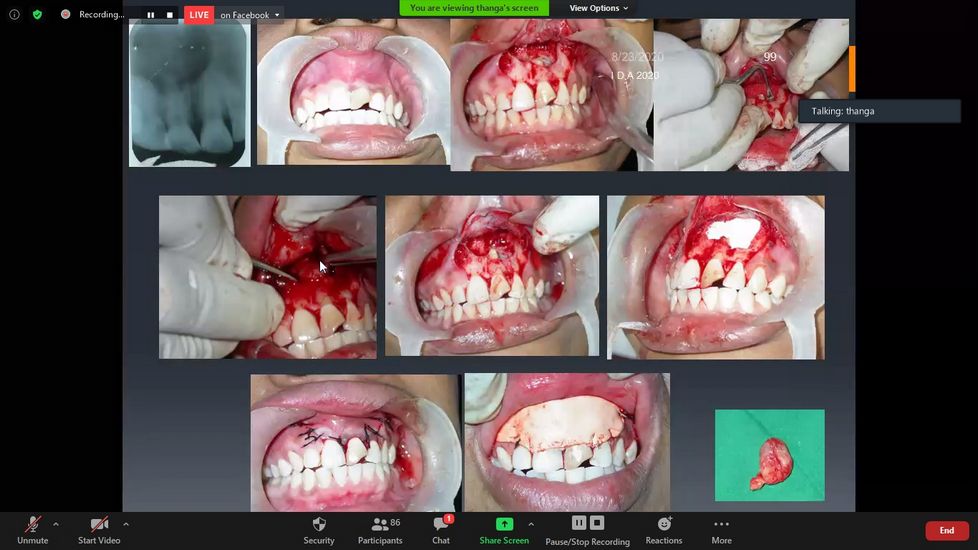Stop recording from the top bar

pyautogui.click(x=170, y=15)
